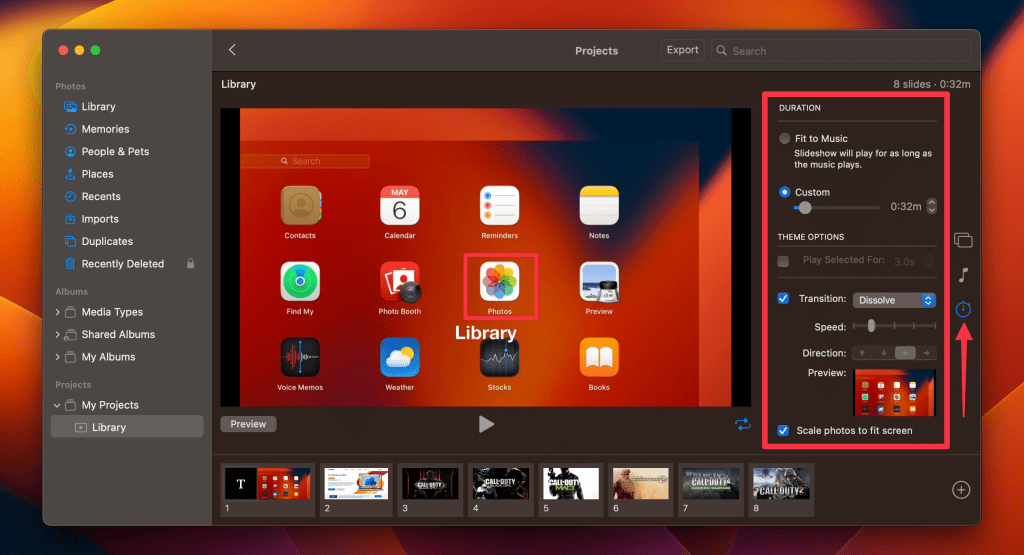This screenshot has width=1024, height=555.
Task: Collapse the My Projects folder
Action: (x=57, y=405)
